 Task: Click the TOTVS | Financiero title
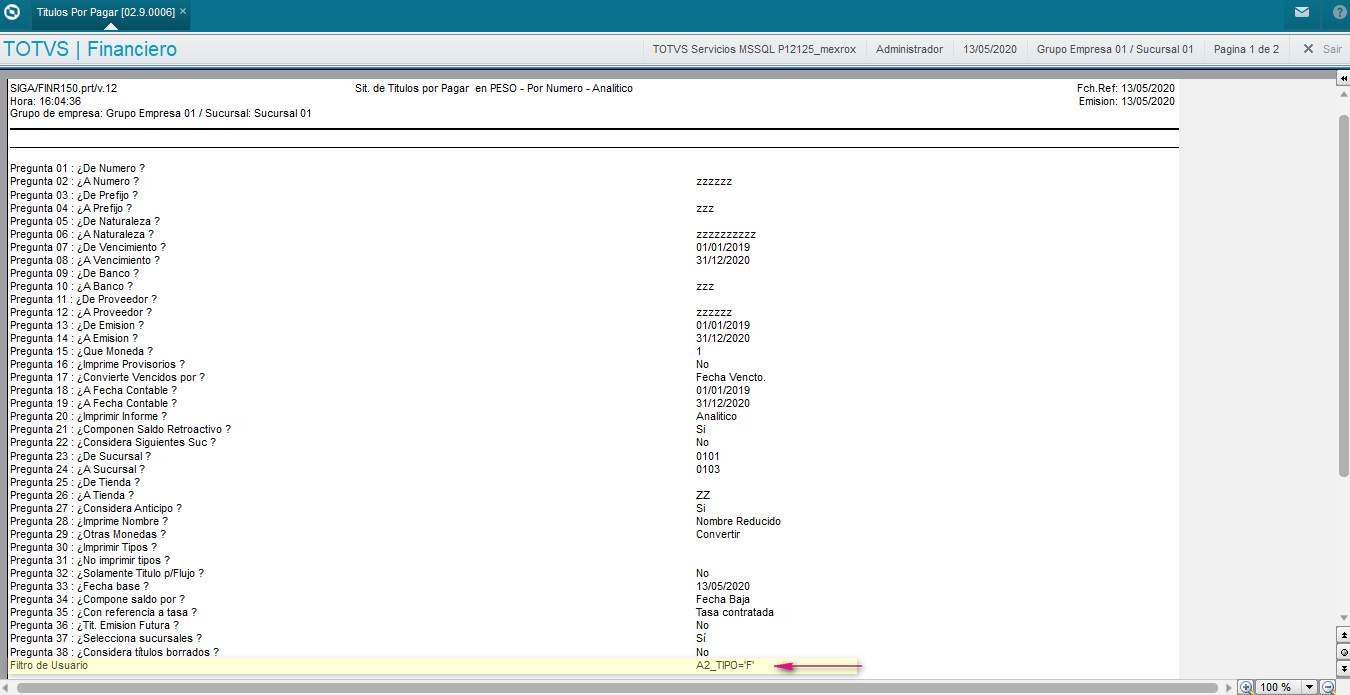click(90, 49)
